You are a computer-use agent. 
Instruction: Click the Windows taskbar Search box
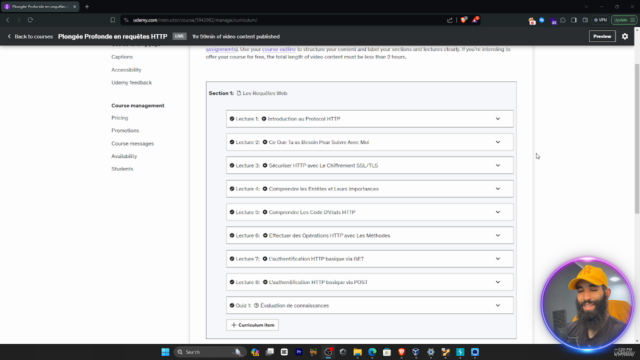pyautogui.click(x=209, y=352)
